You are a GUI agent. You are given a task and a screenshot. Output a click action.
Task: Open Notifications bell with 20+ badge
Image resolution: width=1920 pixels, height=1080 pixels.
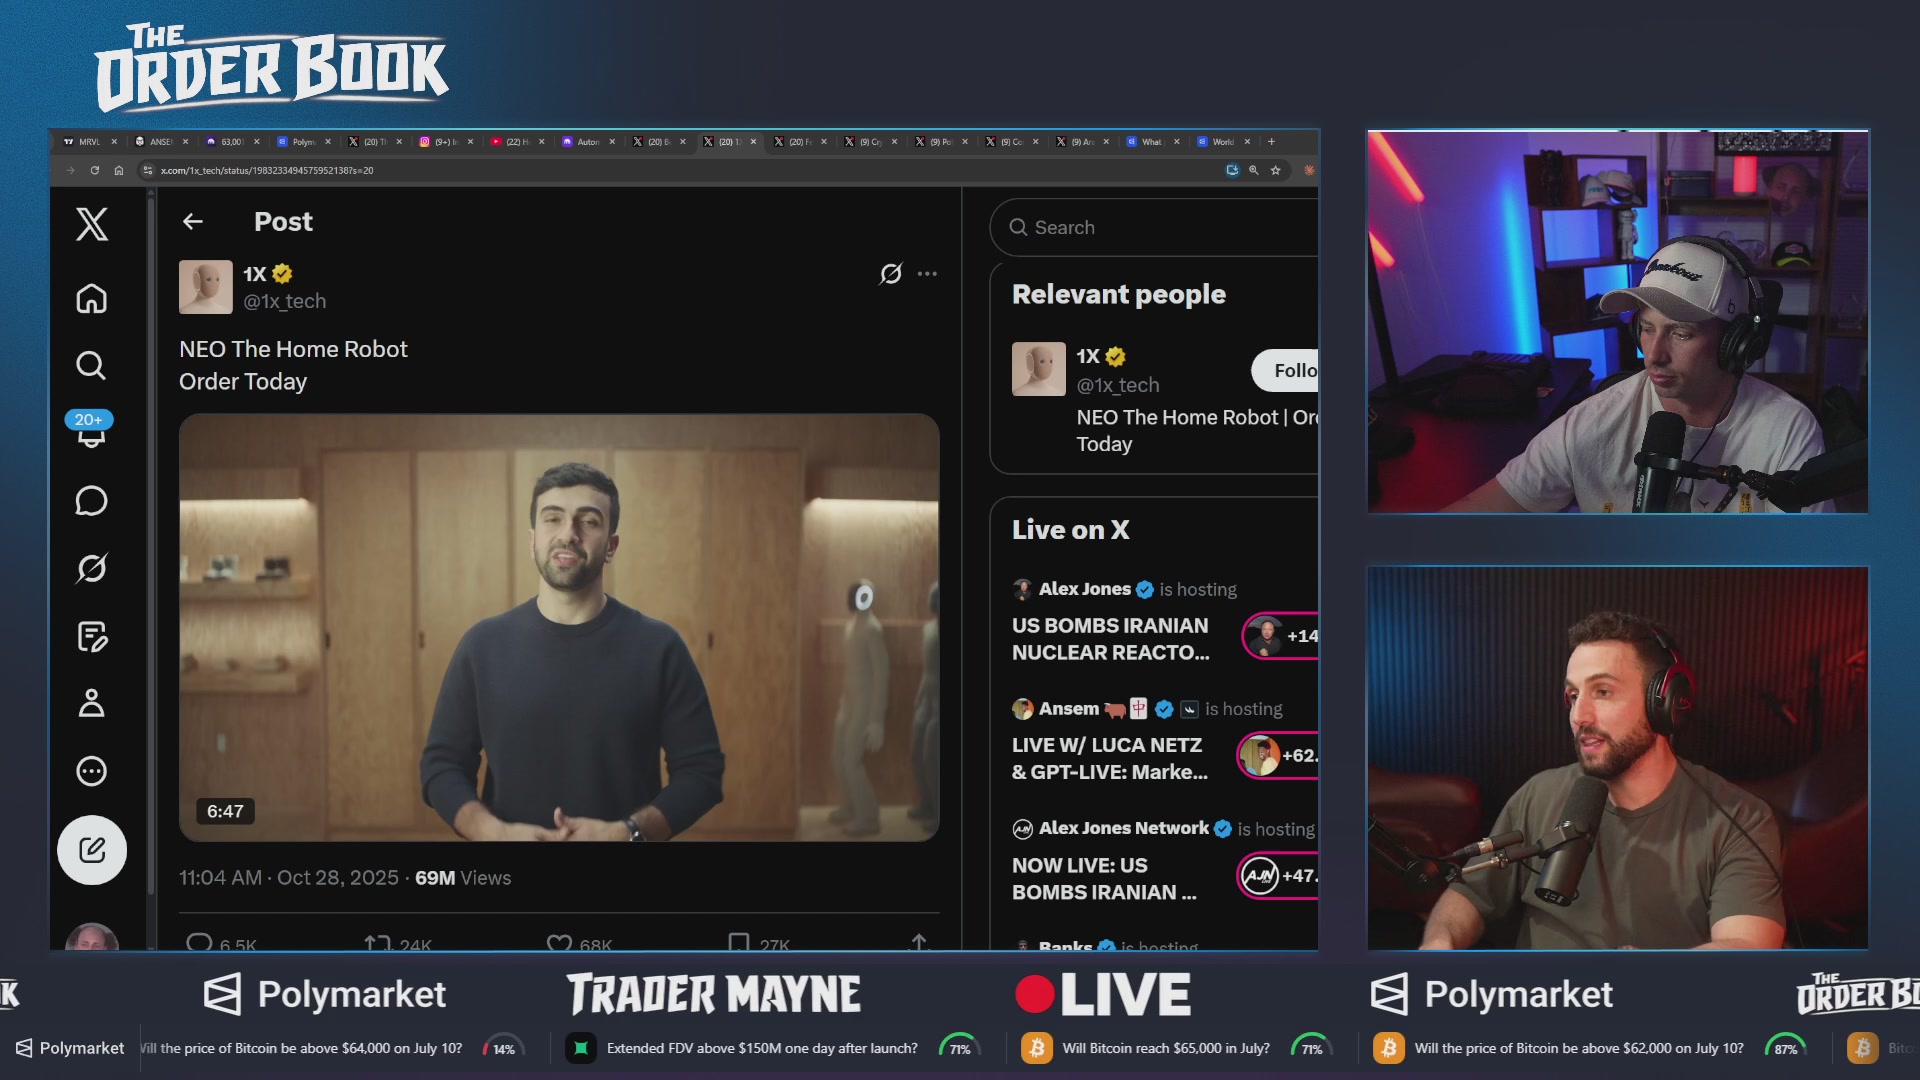pyautogui.click(x=91, y=431)
